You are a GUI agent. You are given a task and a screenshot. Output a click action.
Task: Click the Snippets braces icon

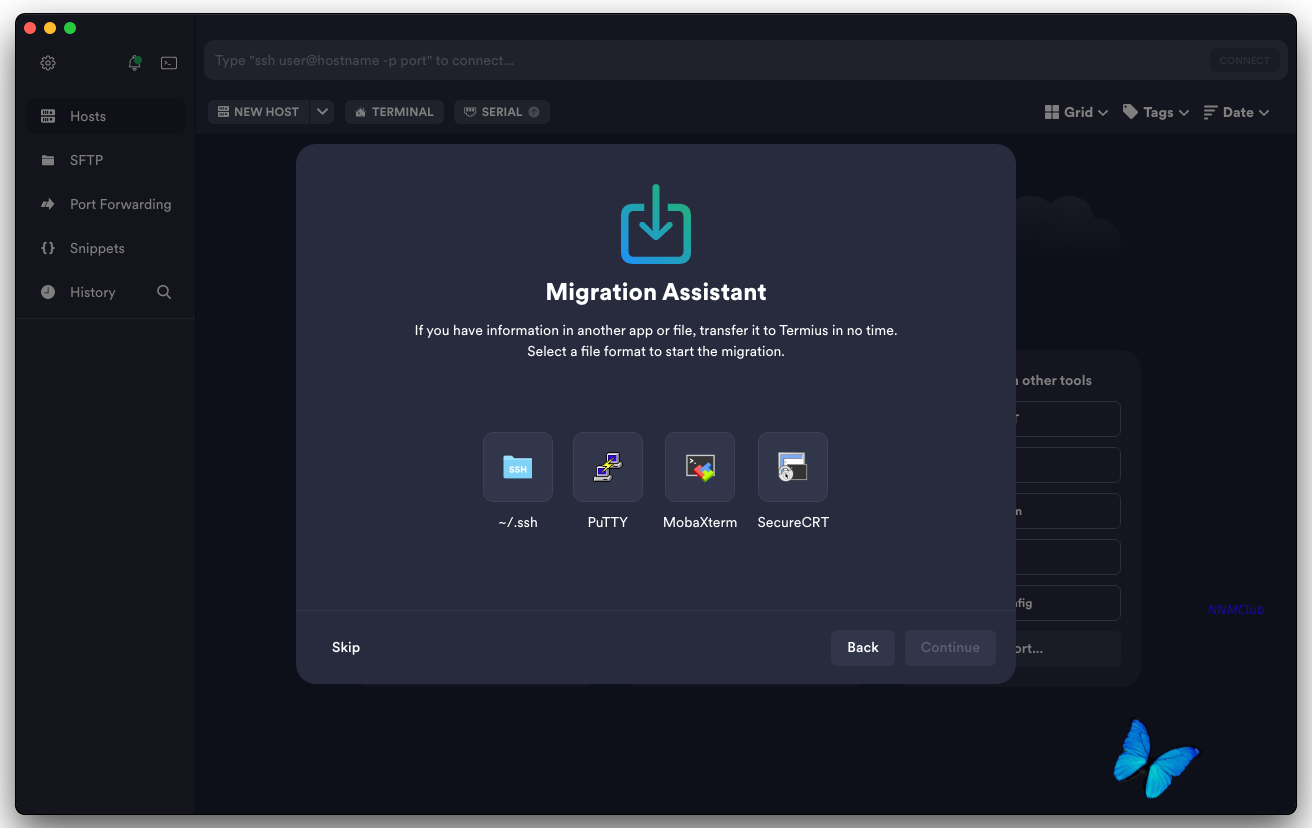coord(48,248)
